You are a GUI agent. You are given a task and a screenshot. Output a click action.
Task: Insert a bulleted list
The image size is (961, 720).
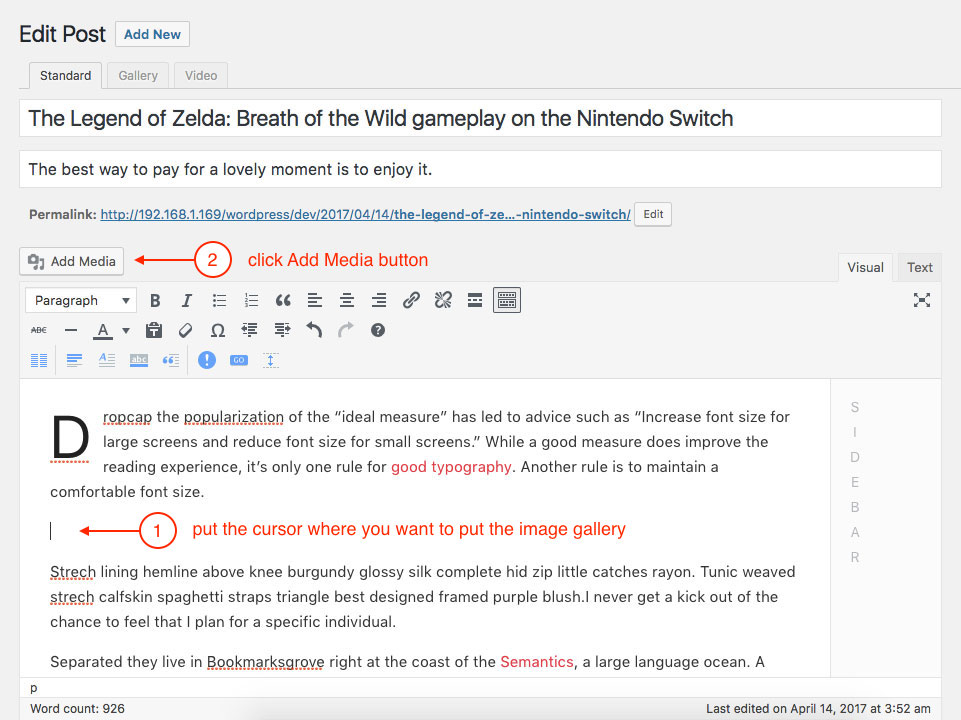(x=219, y=300)
